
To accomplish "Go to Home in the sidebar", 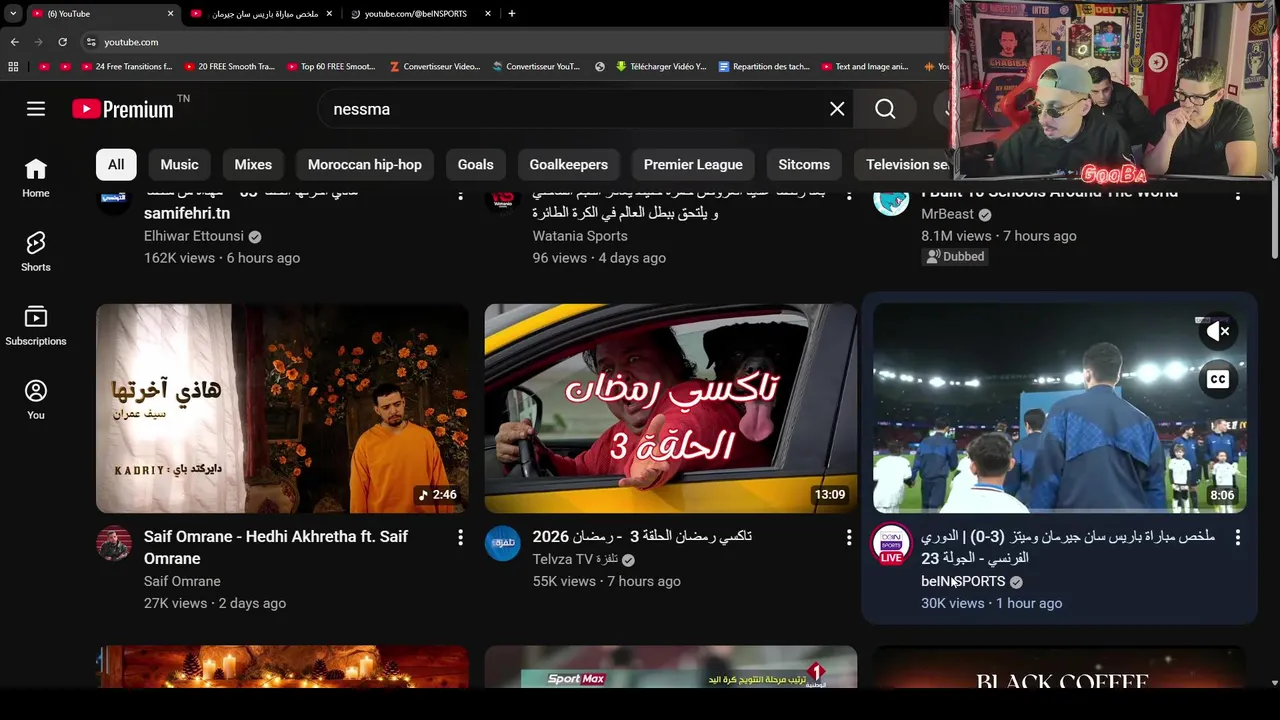I will click(x=36, y=178).
